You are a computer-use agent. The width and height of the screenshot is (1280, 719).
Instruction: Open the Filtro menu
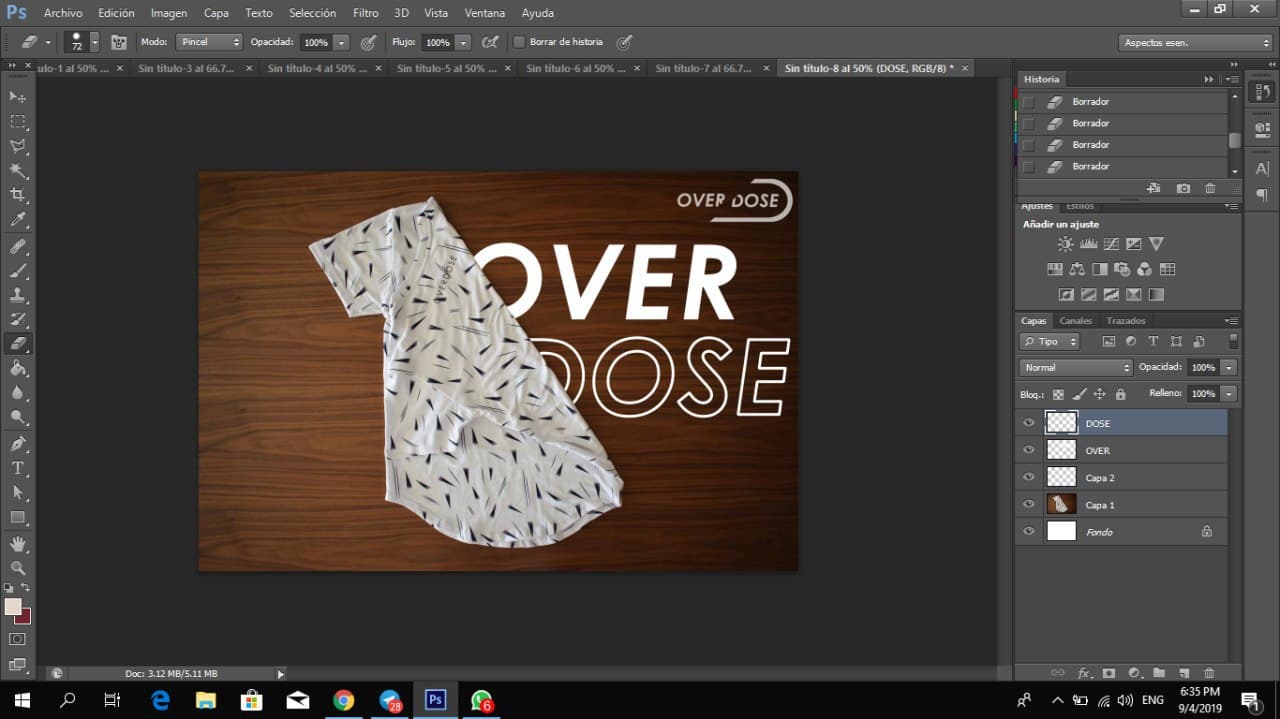tap(365, 13)
